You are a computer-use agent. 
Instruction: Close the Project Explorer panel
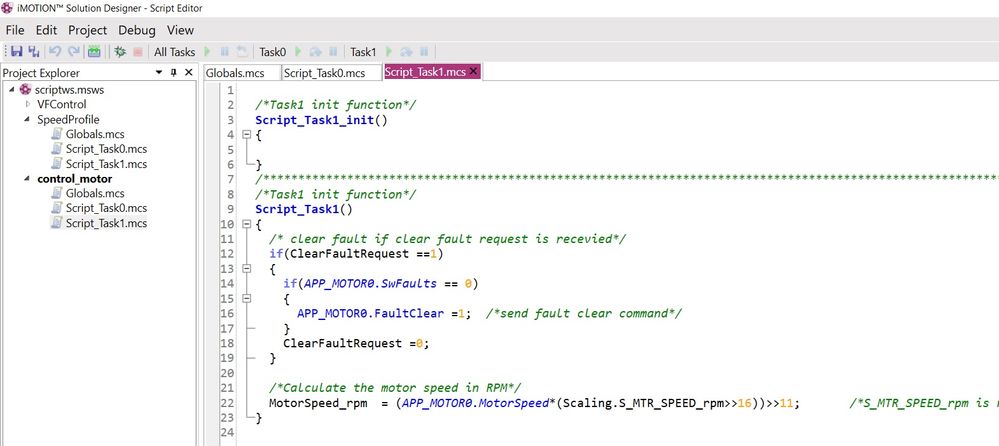(188, 73)
